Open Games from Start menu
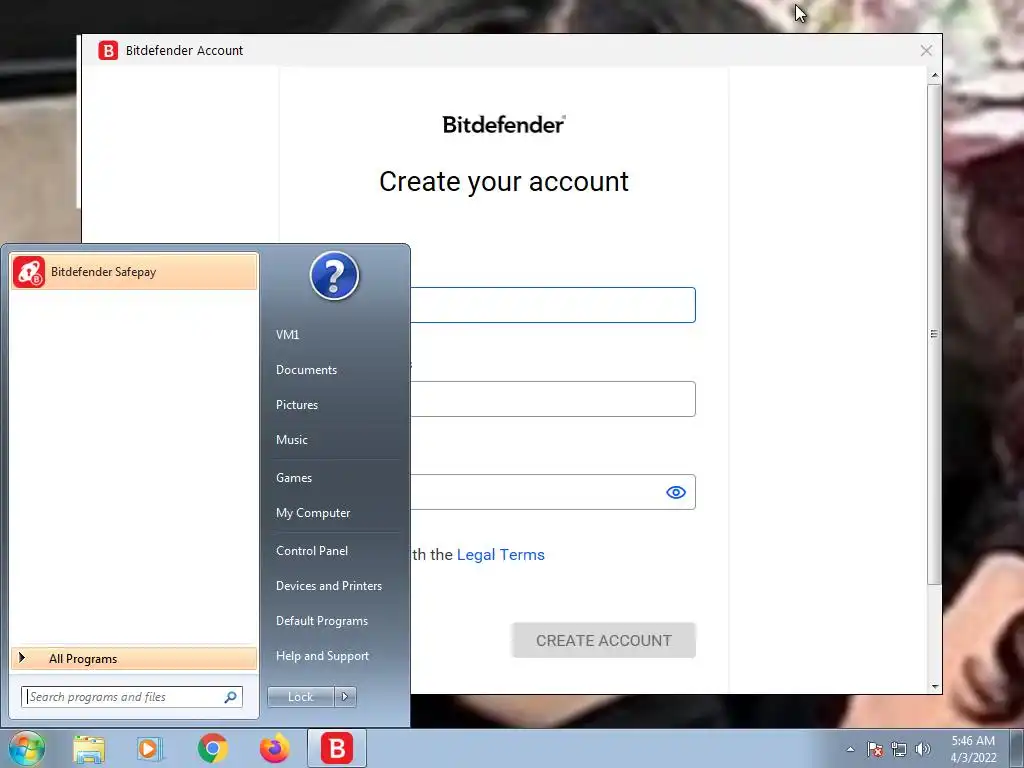 point(294,478)
